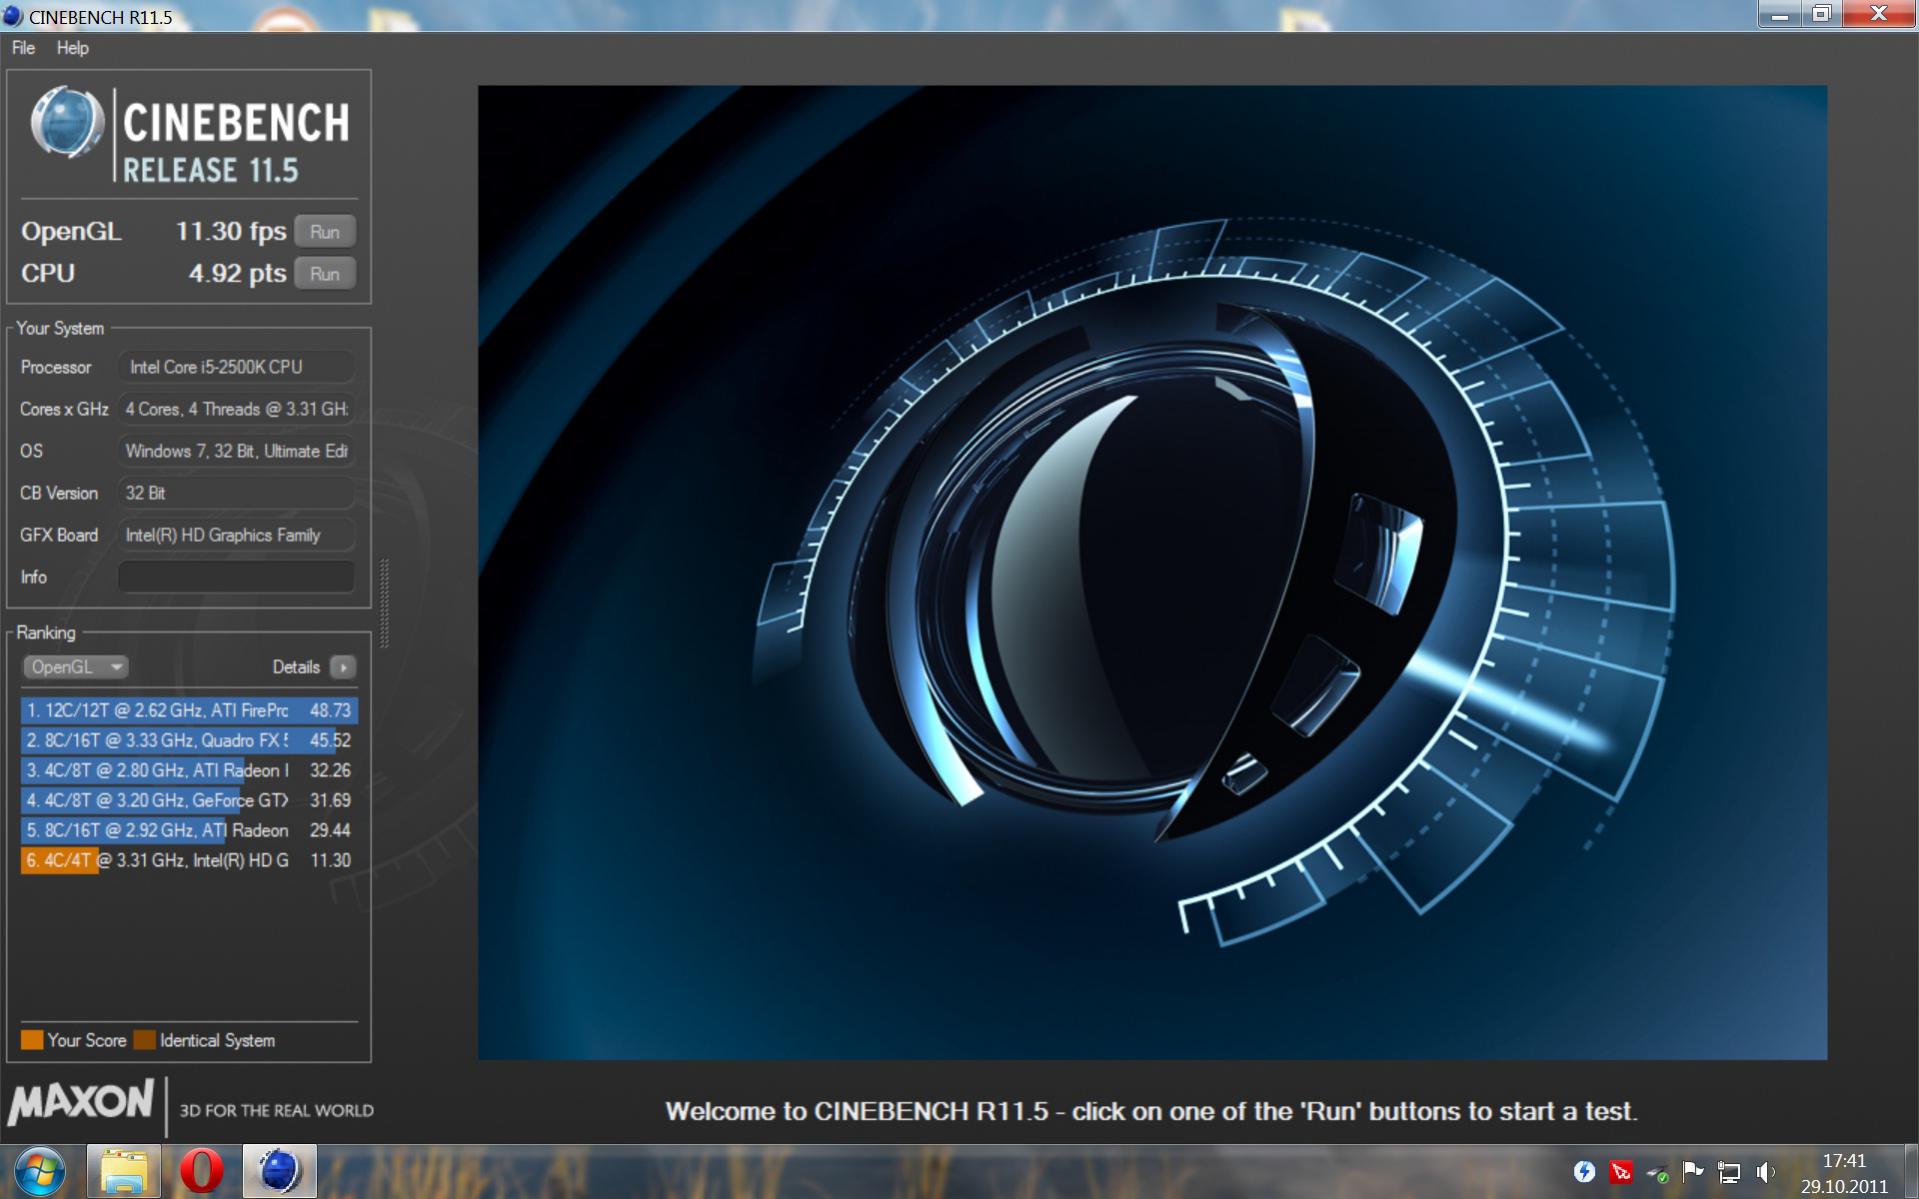Run the CPU benchmark test
1919x1199 pixels.
point(325,274)
